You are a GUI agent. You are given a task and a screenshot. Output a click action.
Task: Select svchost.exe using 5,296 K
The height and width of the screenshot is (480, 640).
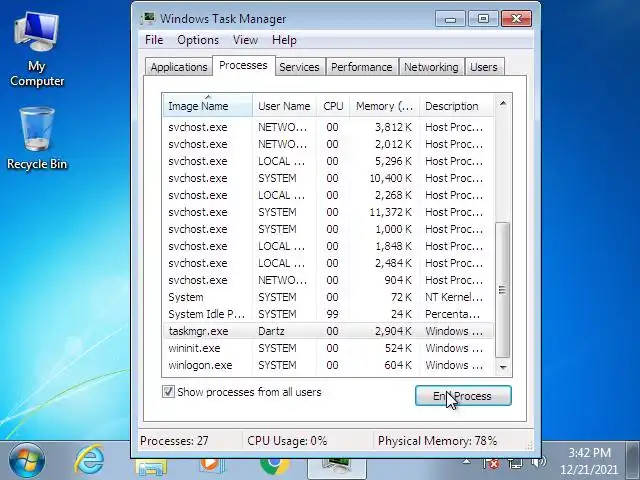click(x=328, y=161)
